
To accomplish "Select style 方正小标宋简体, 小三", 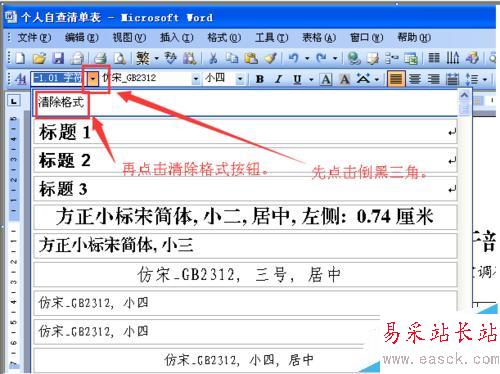I will pyautogui.click(x=245, y=246).
